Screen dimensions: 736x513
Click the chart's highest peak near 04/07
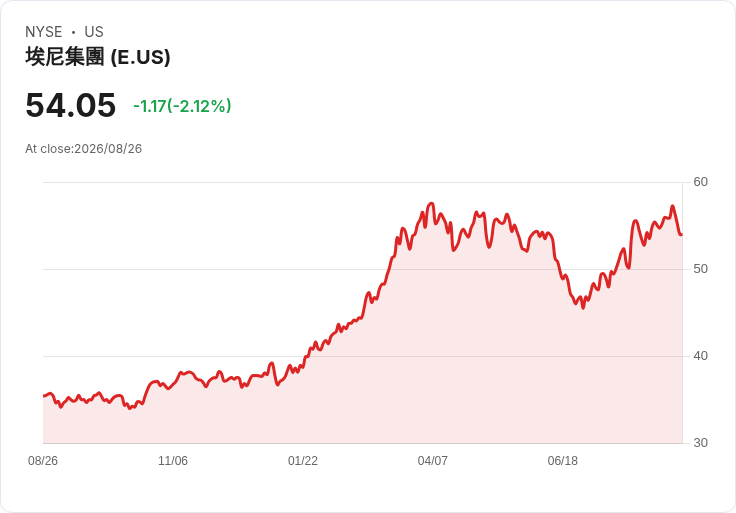point(432,203)
